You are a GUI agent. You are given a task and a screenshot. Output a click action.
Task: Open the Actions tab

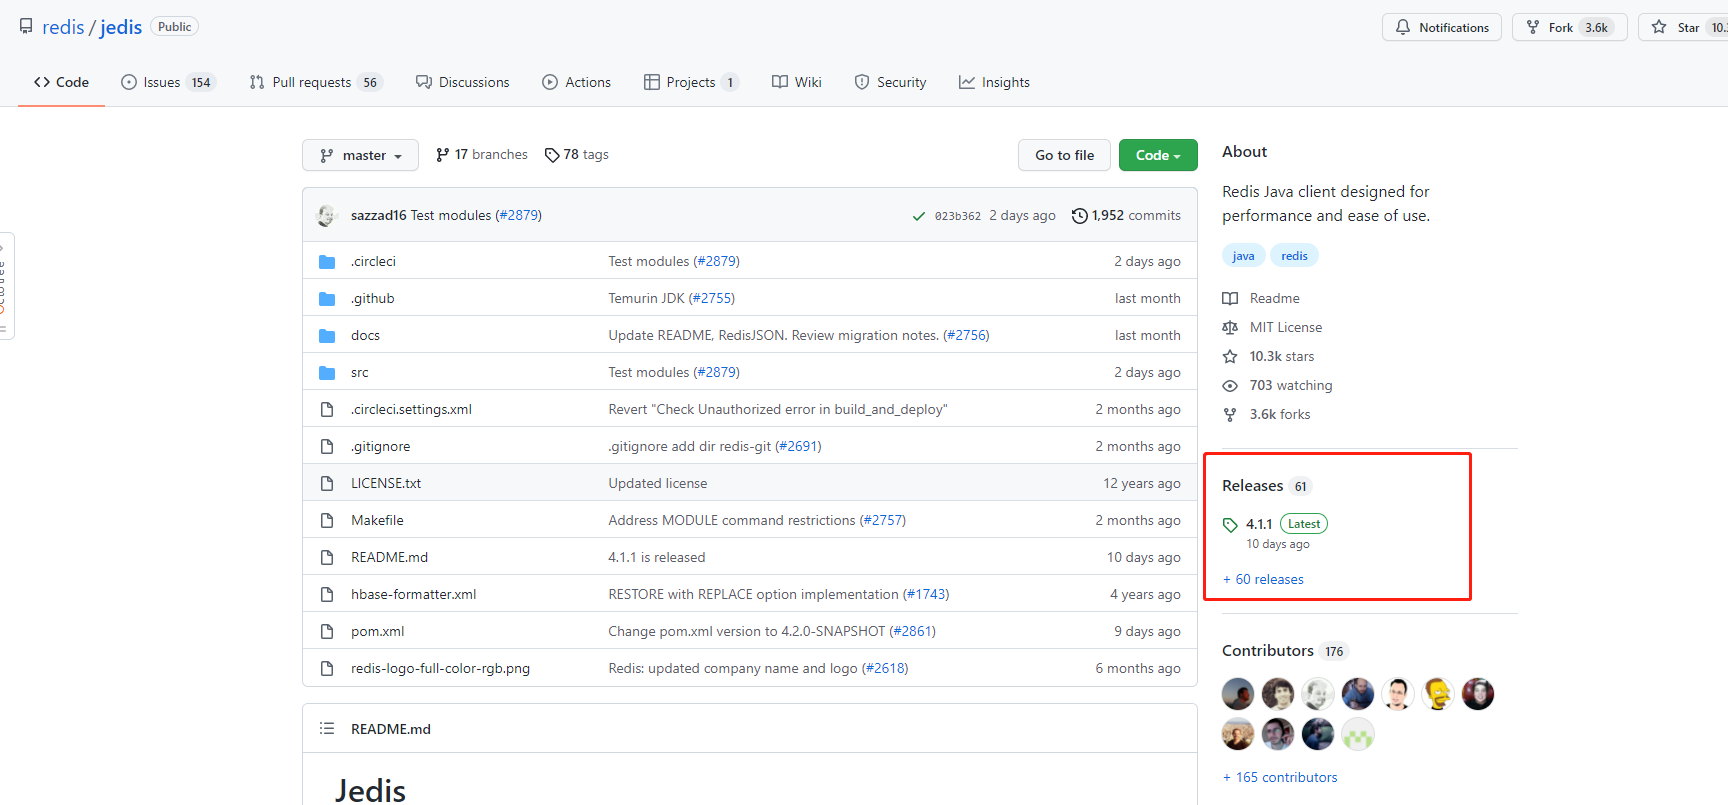[x=576, y=82]
